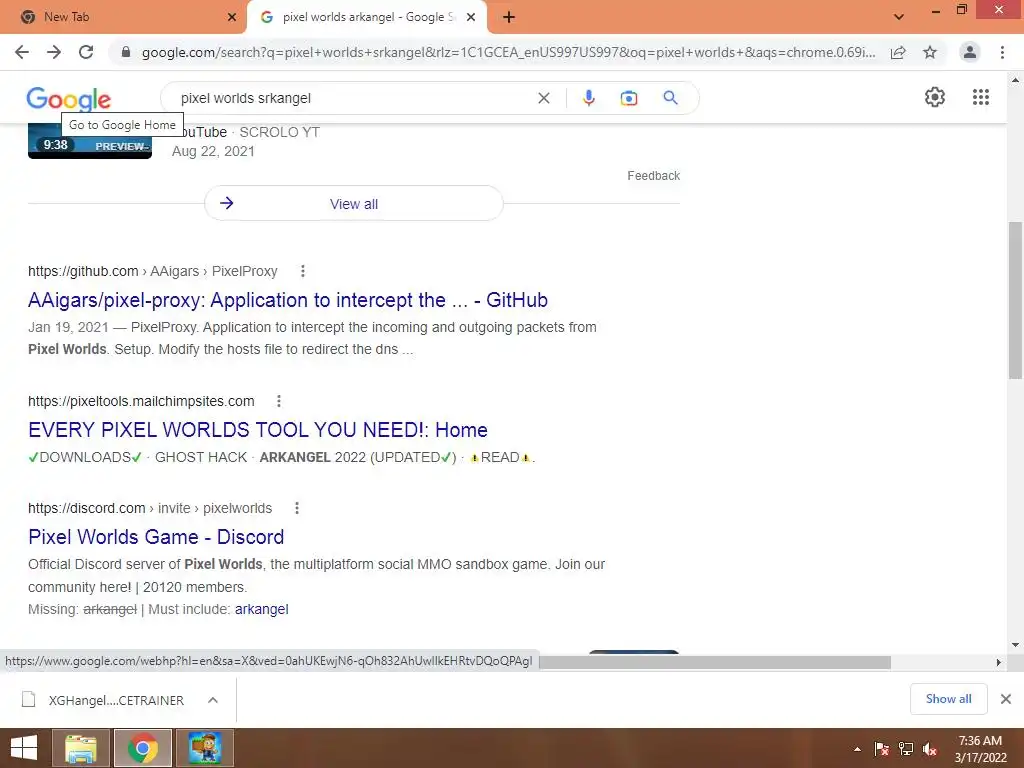Close the New Tab tab
1024x768 pixels.
pyautogui.click(x=232, y=18)
